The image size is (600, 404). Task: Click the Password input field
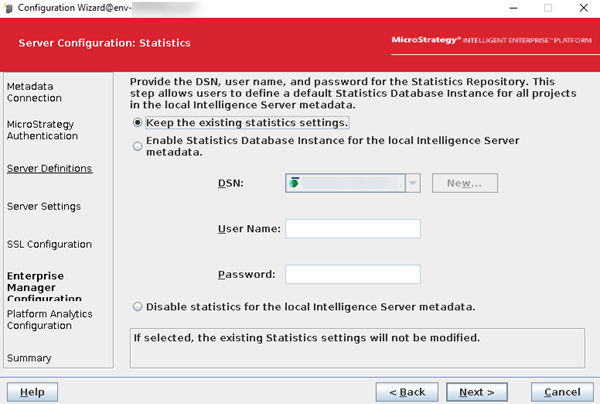click(352, 274)
